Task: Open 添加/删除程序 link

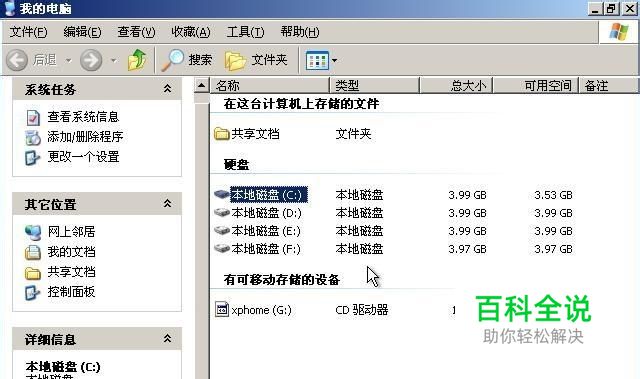Action: 85,137
